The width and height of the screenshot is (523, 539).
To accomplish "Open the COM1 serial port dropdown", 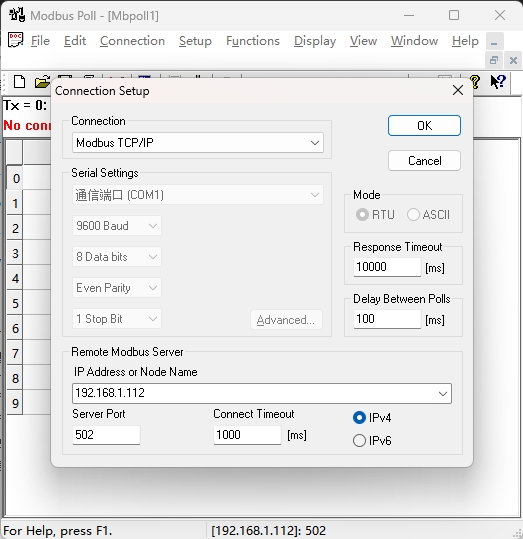I will click(198, 195).
